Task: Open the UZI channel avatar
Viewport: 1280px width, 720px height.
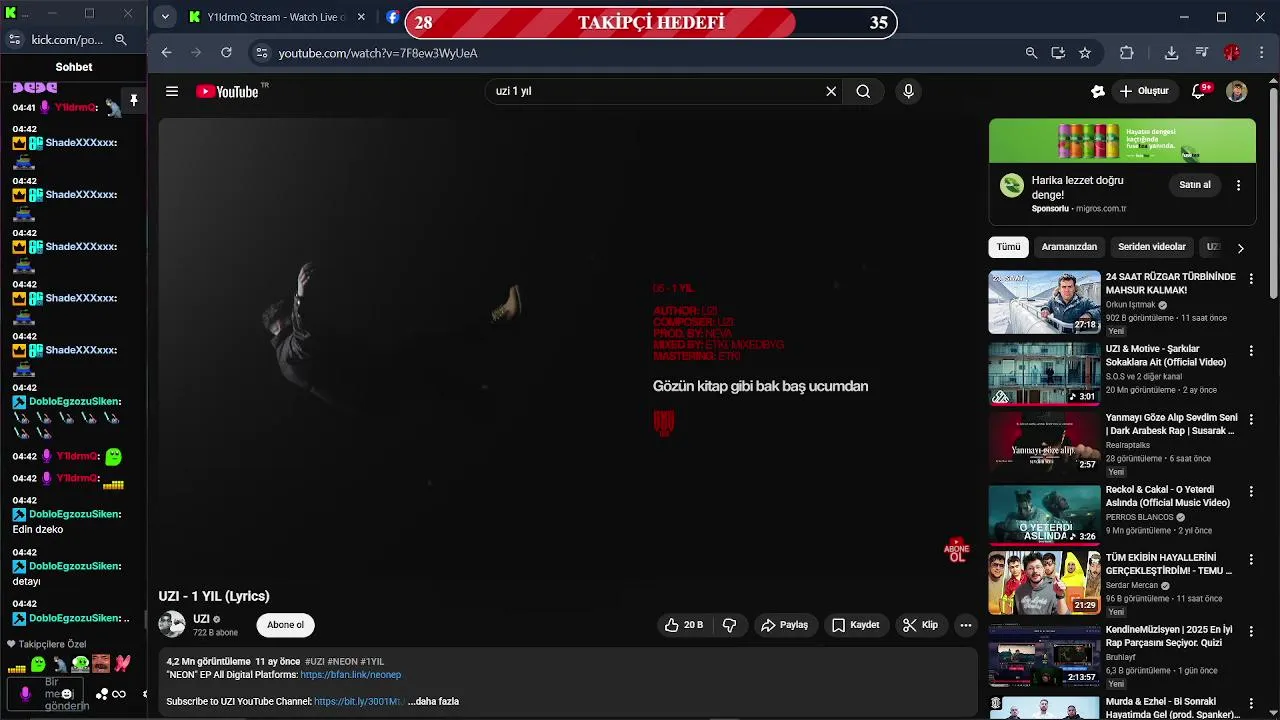Action: 172,624
